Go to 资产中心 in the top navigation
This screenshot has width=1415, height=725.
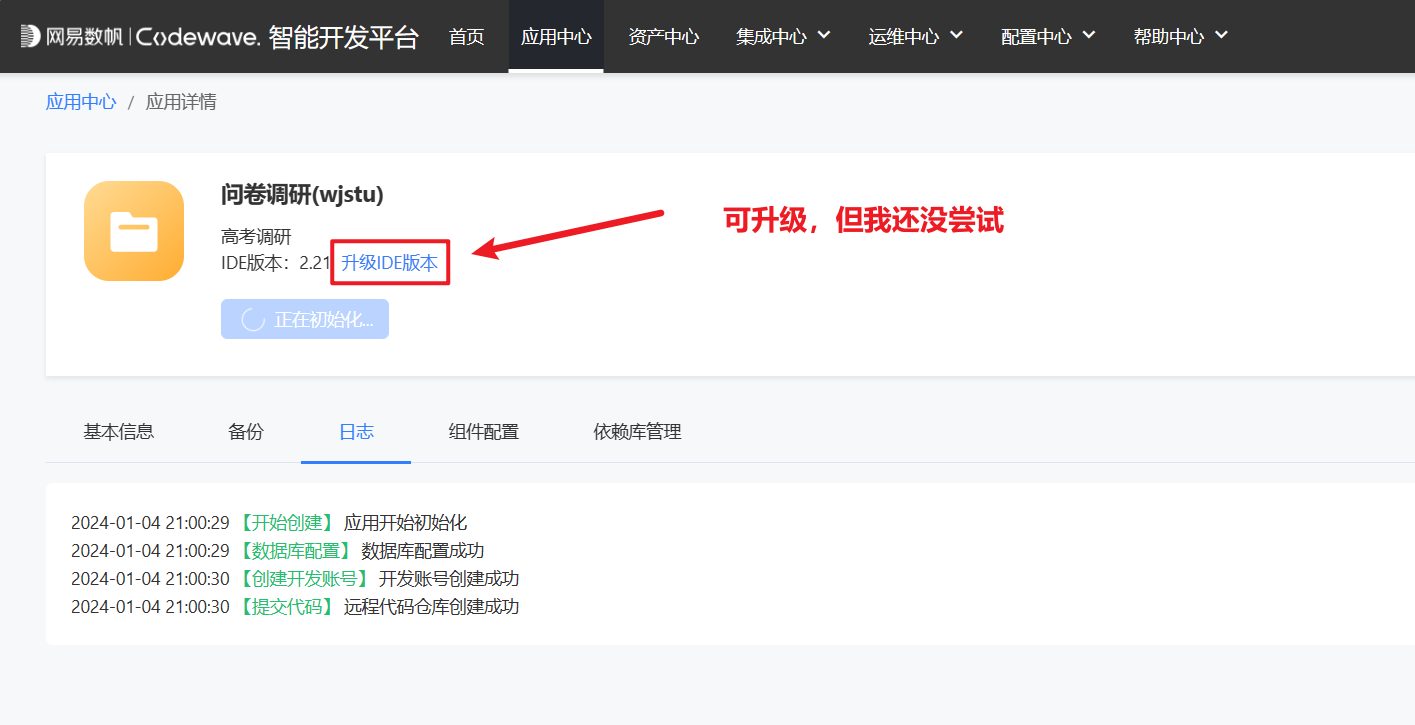point(664,37)
